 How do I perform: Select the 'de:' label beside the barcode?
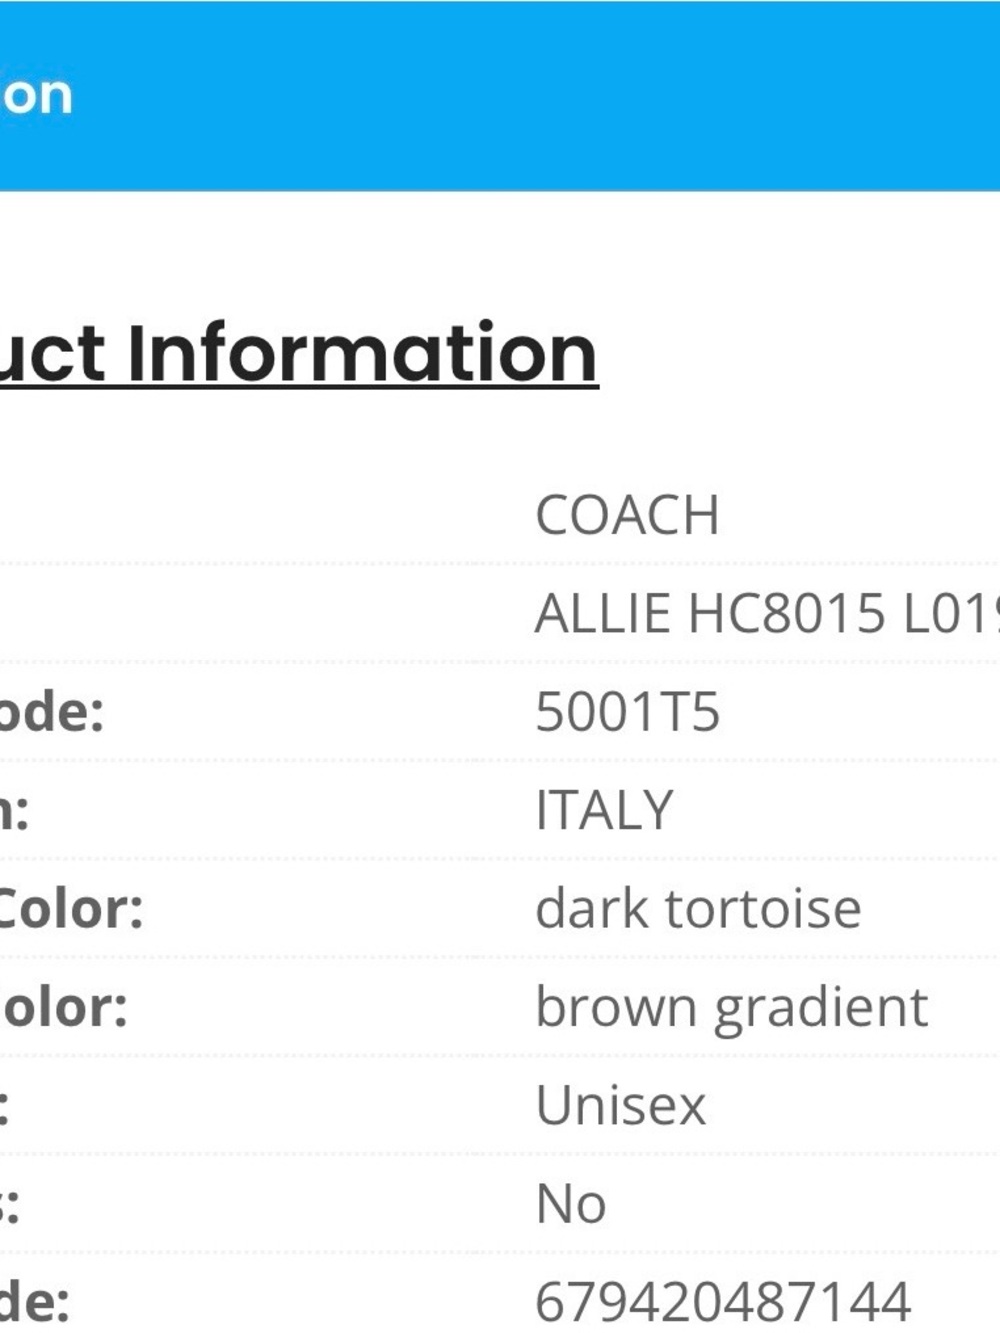[x=34, y=1301]
